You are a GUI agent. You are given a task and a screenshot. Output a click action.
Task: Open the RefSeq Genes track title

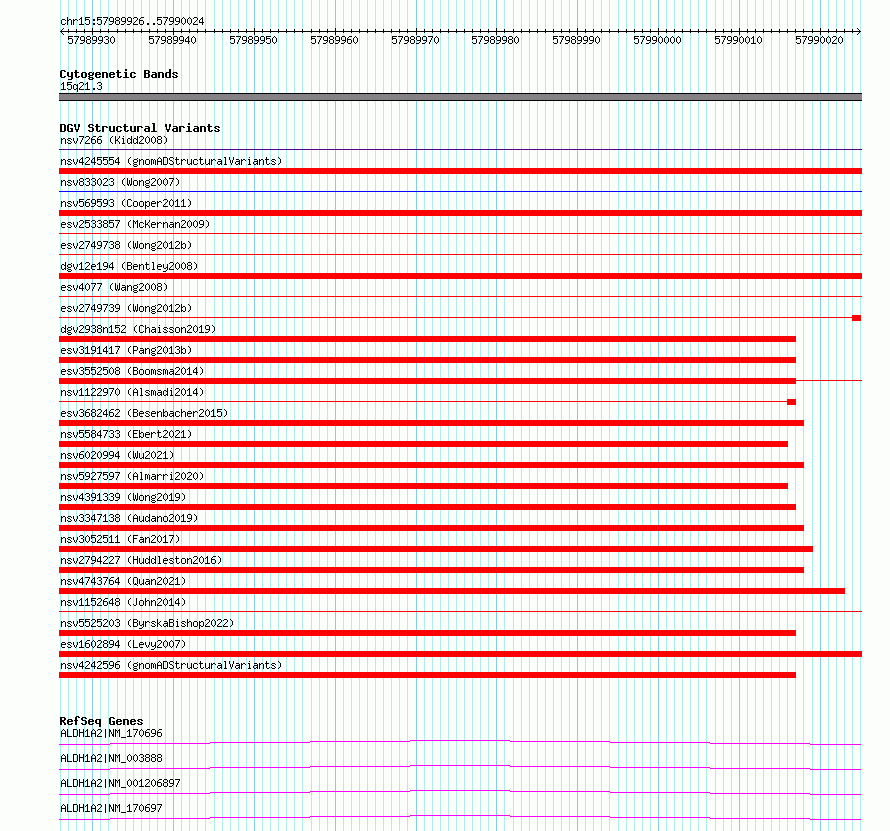coord(102,721)
